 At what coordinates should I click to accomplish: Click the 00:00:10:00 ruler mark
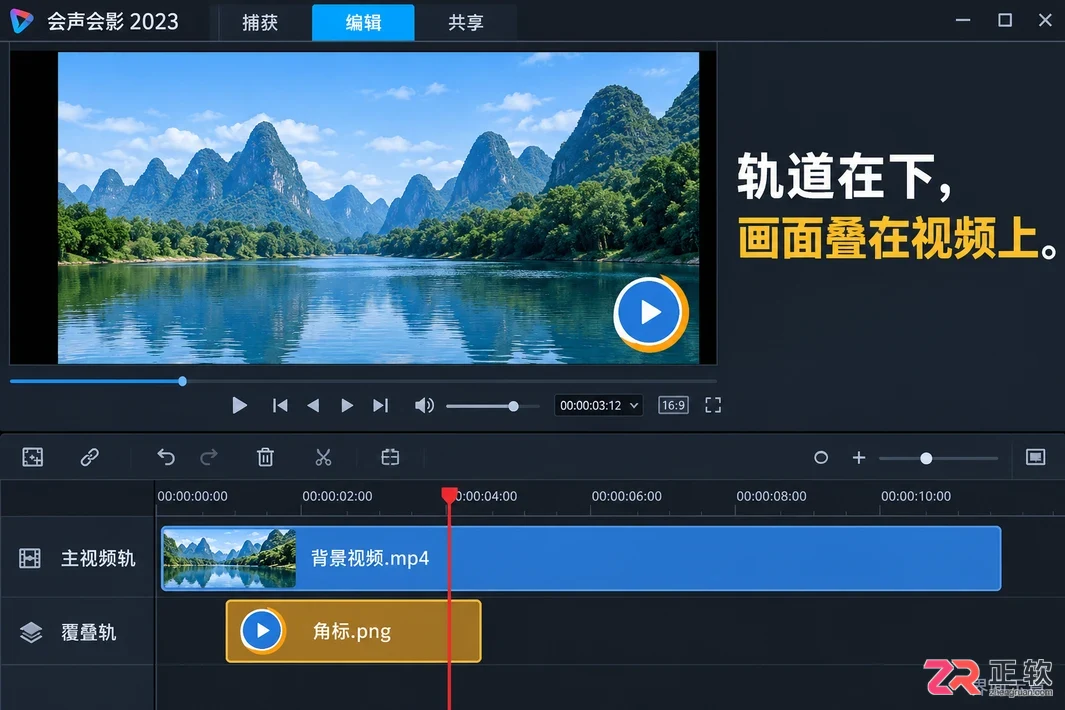coord(916,497)
